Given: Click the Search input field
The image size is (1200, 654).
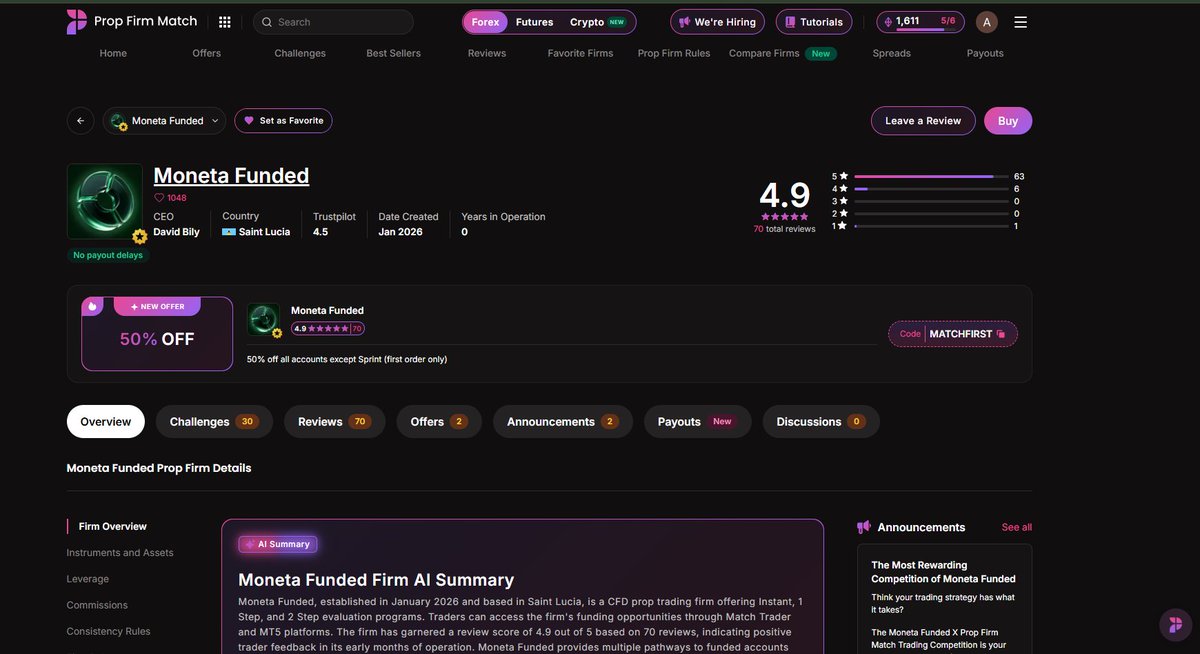Looking at the screenshot, I should pyautogui.click(x=333, y=22).
